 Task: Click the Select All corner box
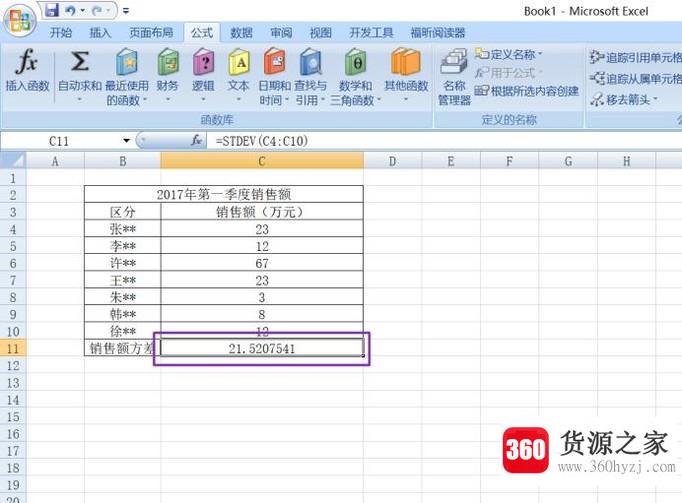pyautogui.click(x=13, y=161)
